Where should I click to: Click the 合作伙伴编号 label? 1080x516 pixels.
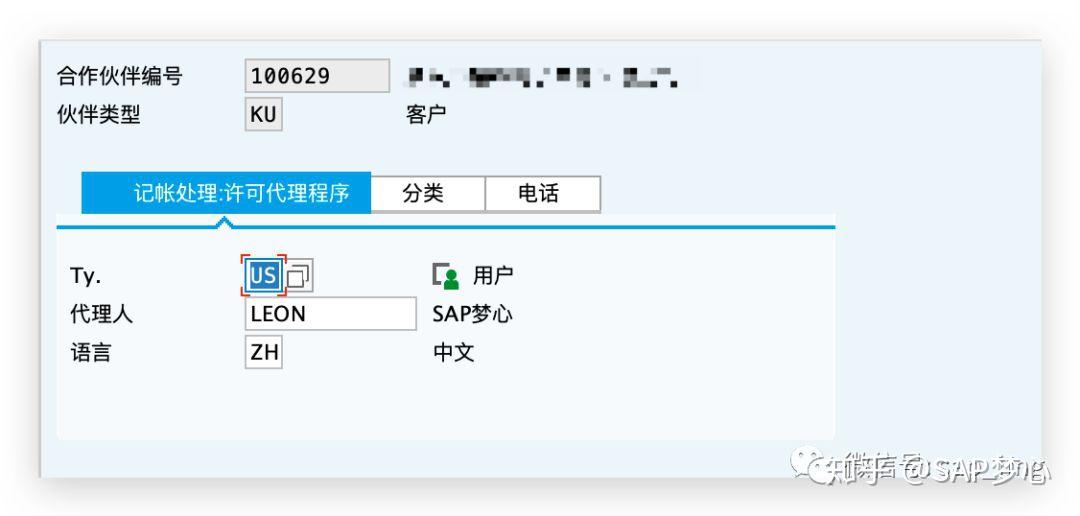click(x=120, y=76)
